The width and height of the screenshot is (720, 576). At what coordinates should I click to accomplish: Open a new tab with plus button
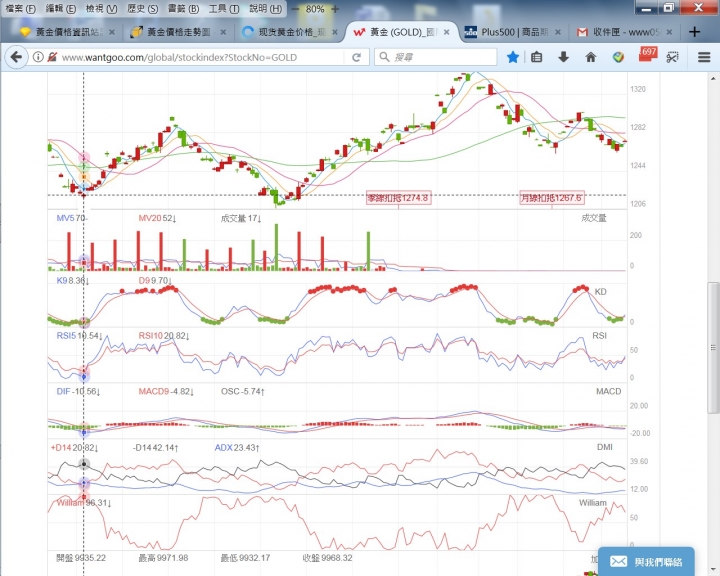[696, 31]
